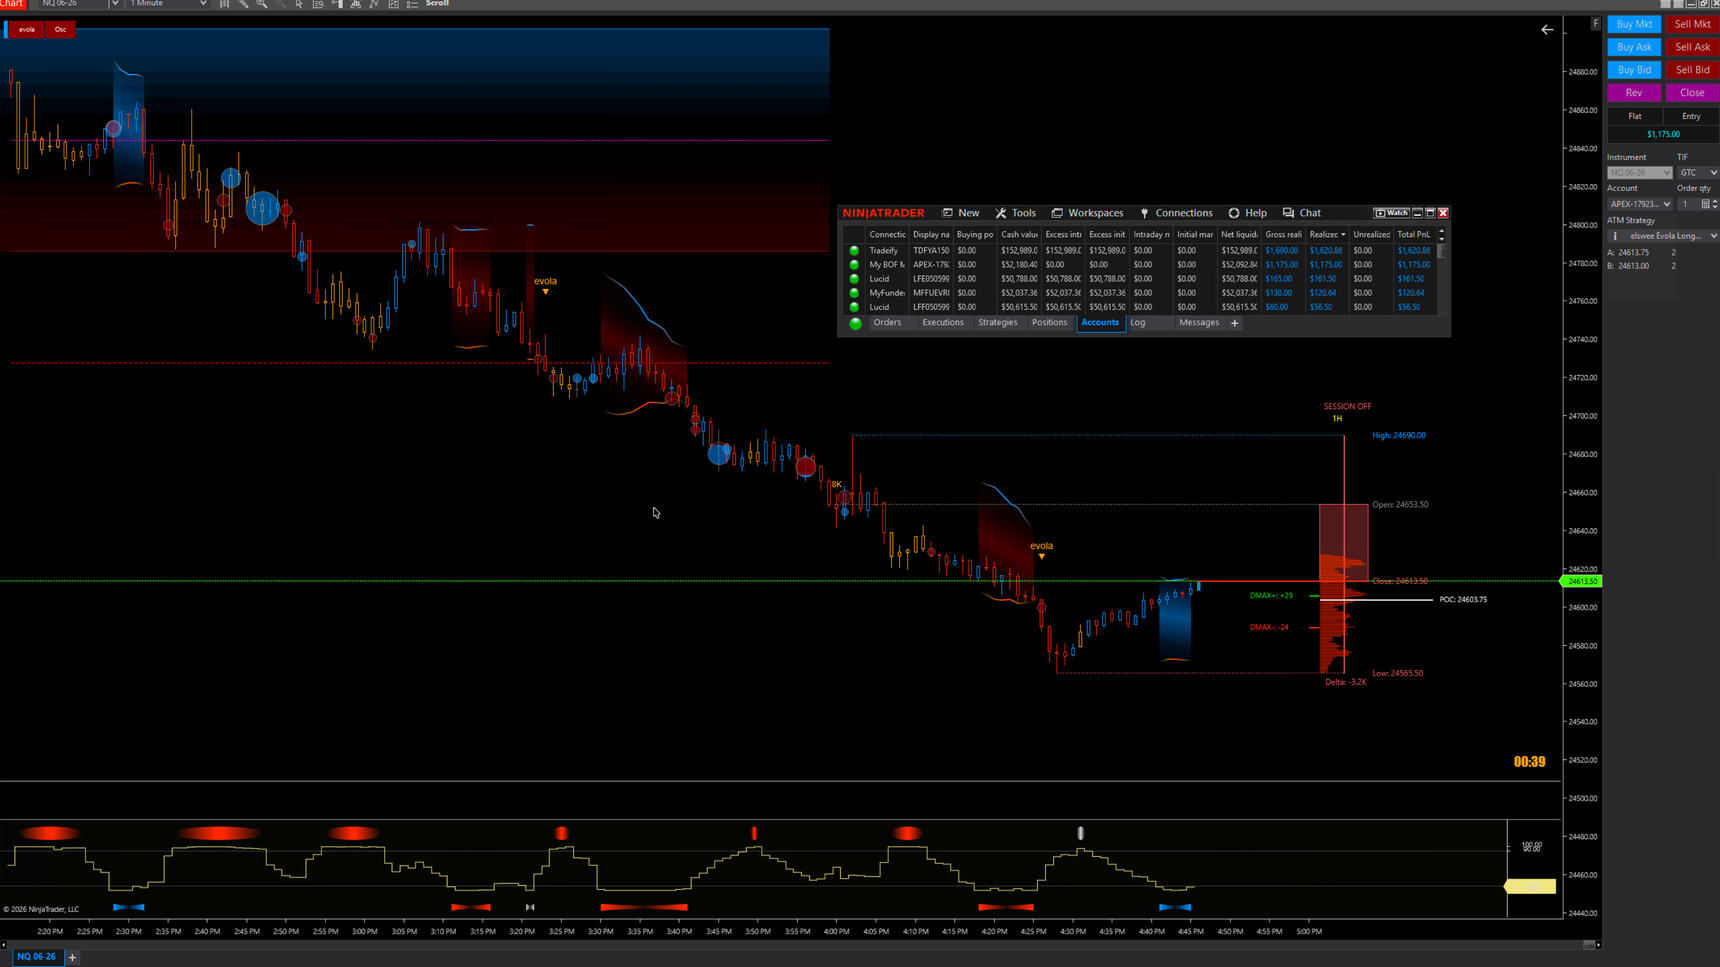1720x967 pixels.
Task: Open the order quantity calculator icon
Action: point(1705,204)
